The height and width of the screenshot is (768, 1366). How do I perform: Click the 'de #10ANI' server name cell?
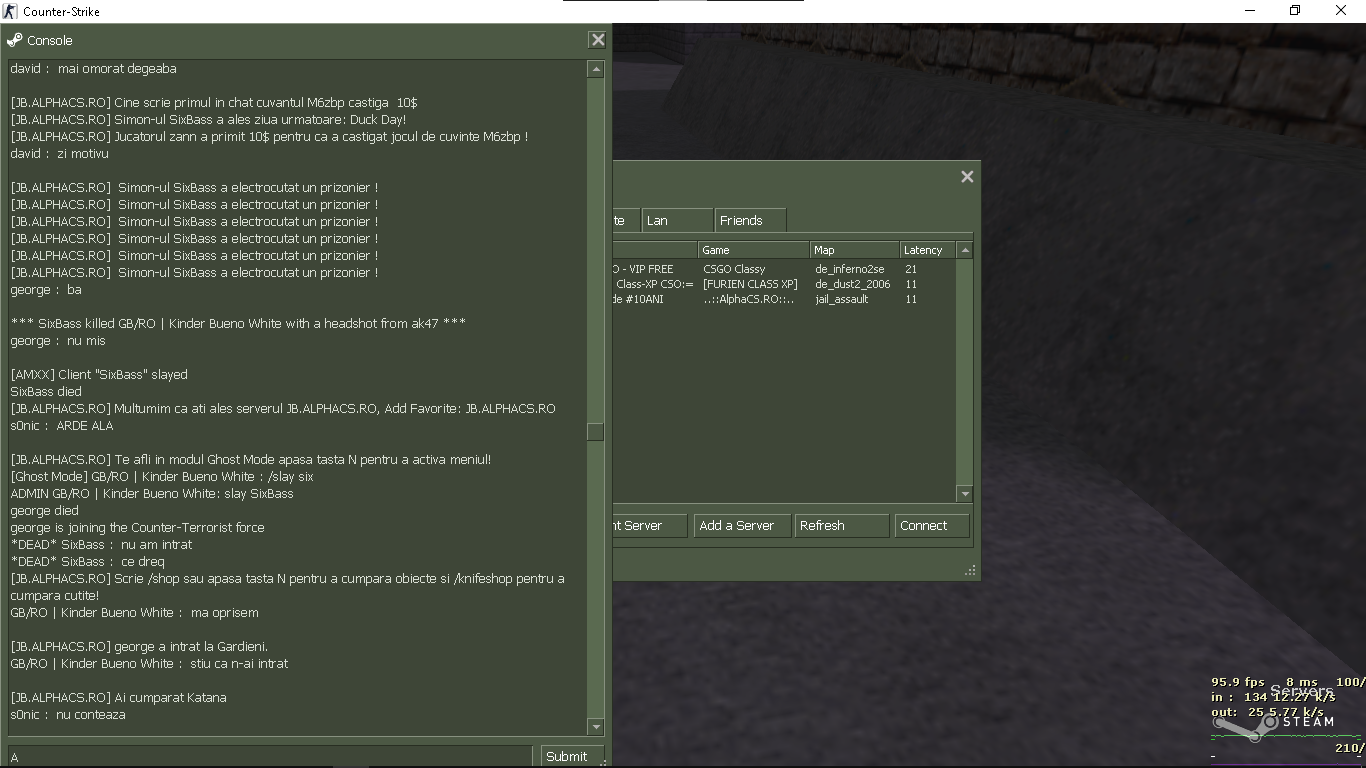[x=638, y=299]
